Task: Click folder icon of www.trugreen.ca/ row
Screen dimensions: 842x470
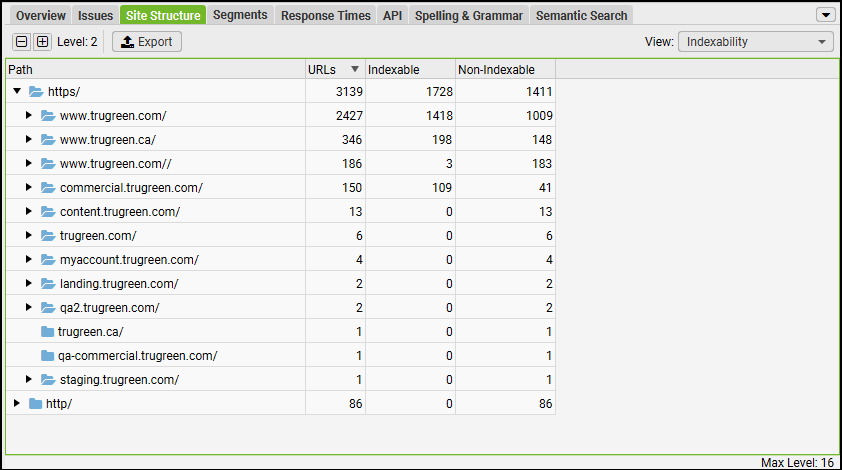Action: [x=48, y=140]
